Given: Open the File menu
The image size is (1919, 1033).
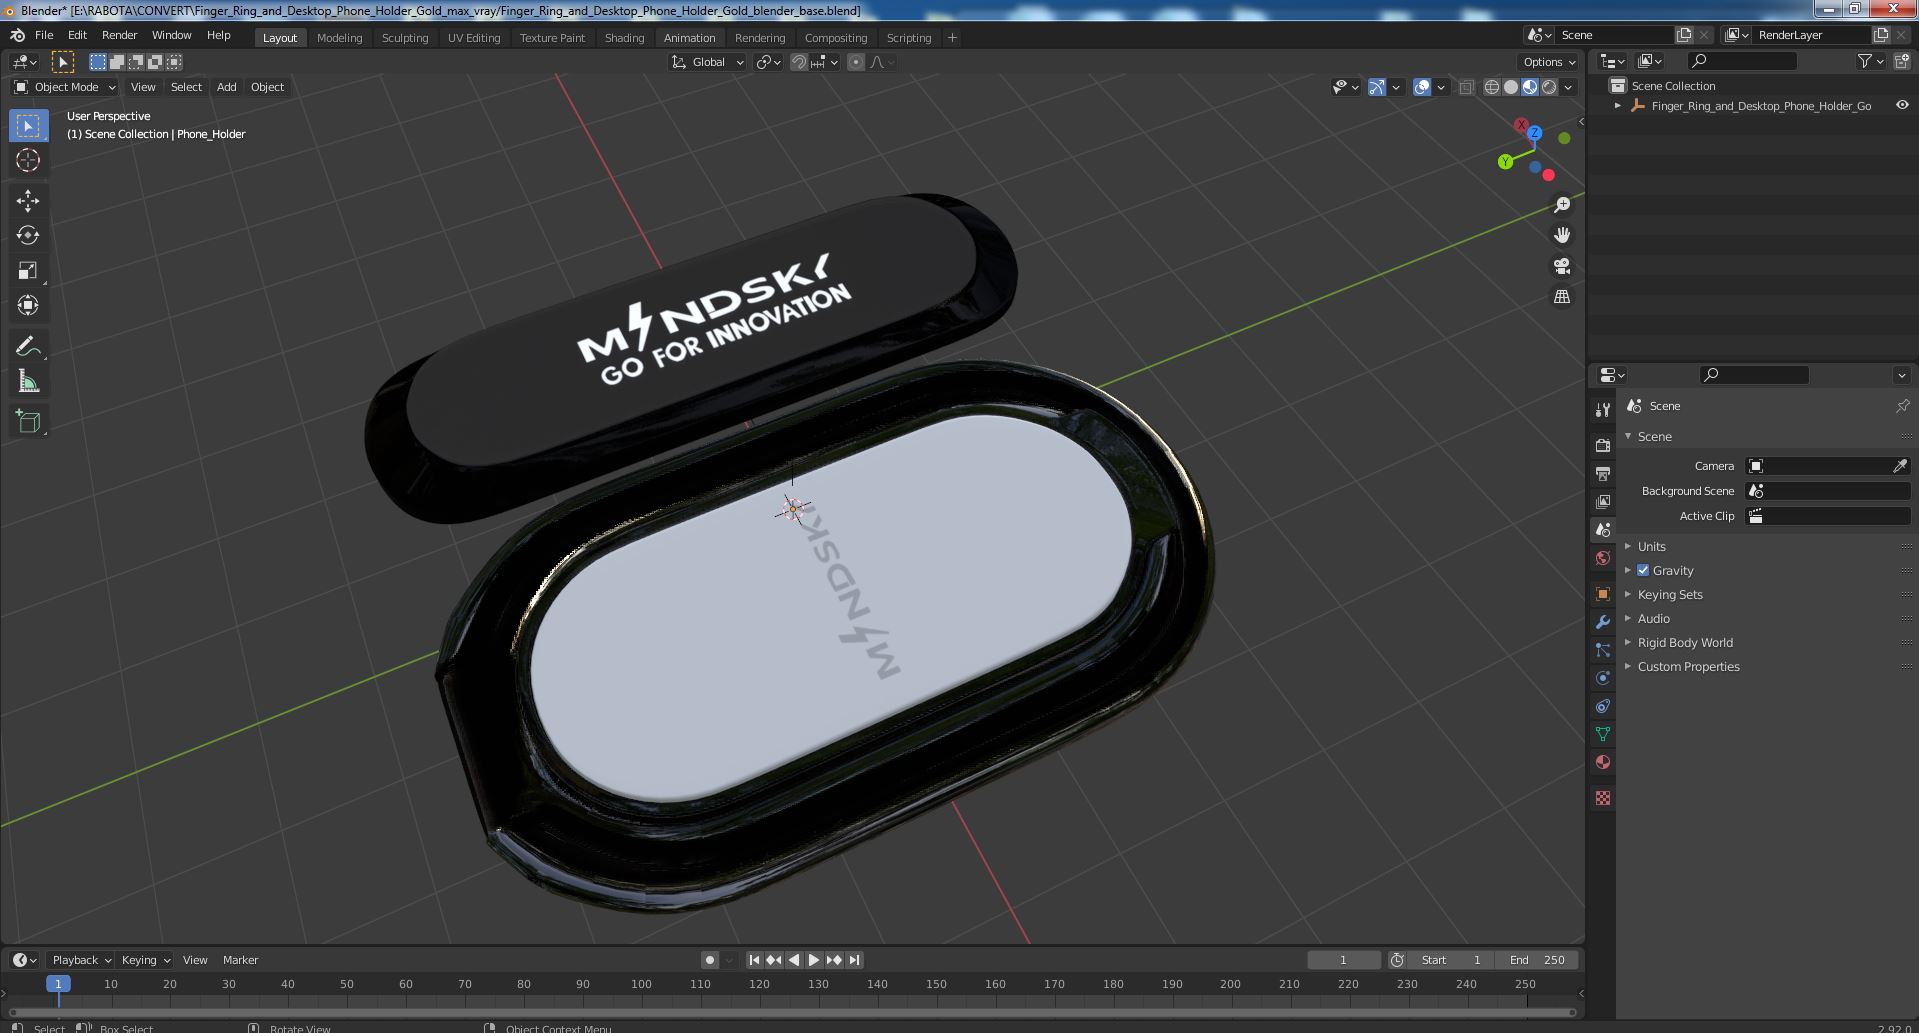Looking at the screenshot, I should tap(44, 35).
